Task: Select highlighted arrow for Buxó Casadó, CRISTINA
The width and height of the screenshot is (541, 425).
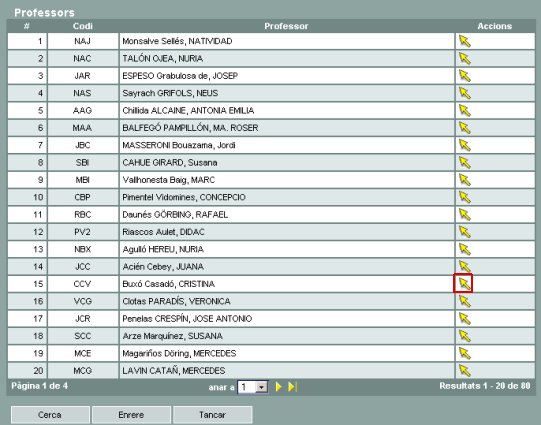Action: (x=463, y=283)
